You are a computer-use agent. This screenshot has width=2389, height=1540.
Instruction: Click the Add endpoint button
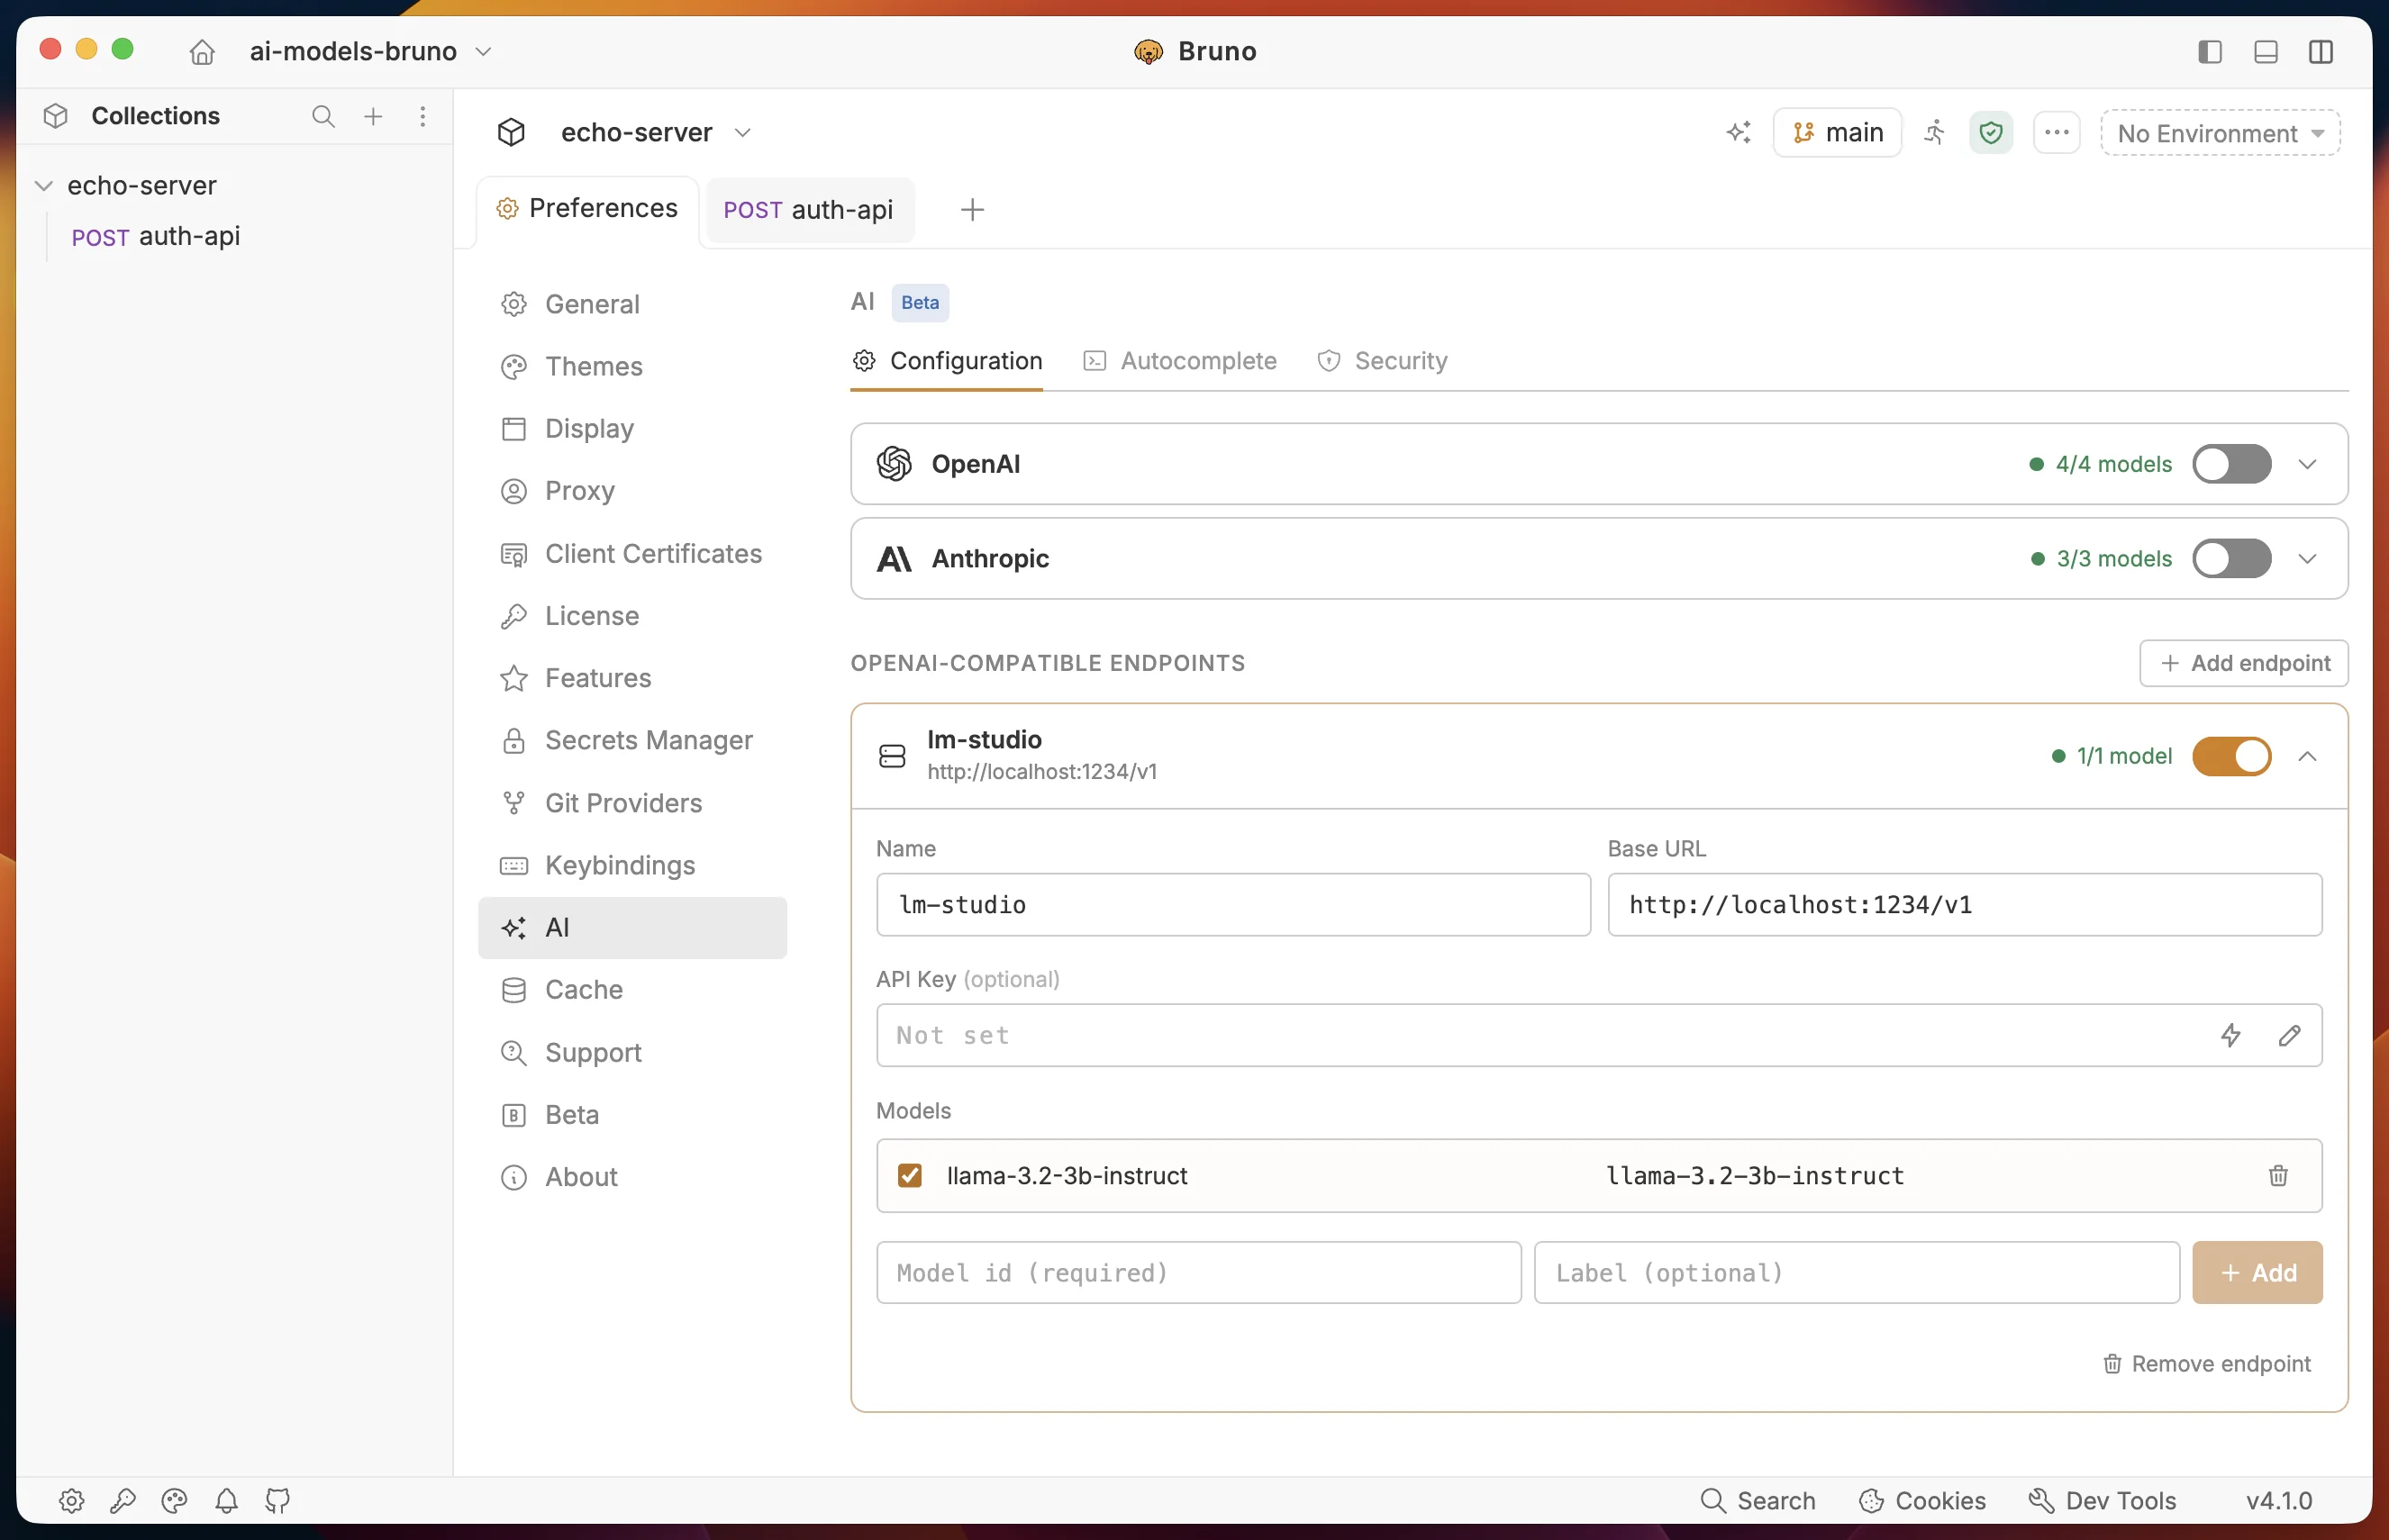2244,663
